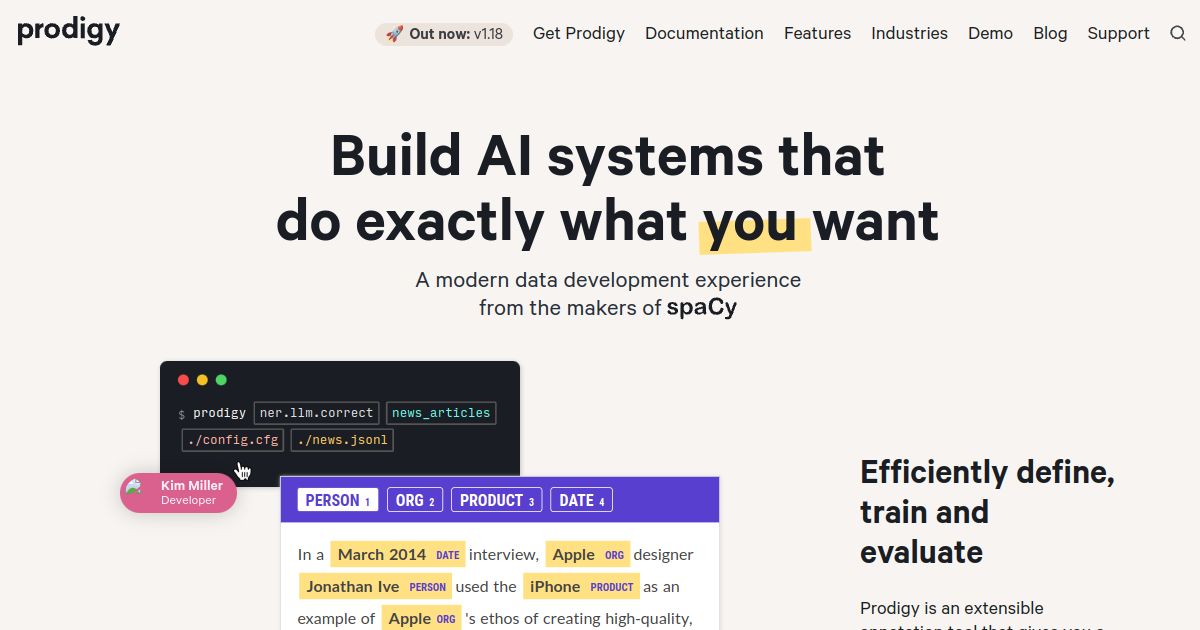
Task: Click the highlighted March 2014 DATE entity
Action: [398, 554]
